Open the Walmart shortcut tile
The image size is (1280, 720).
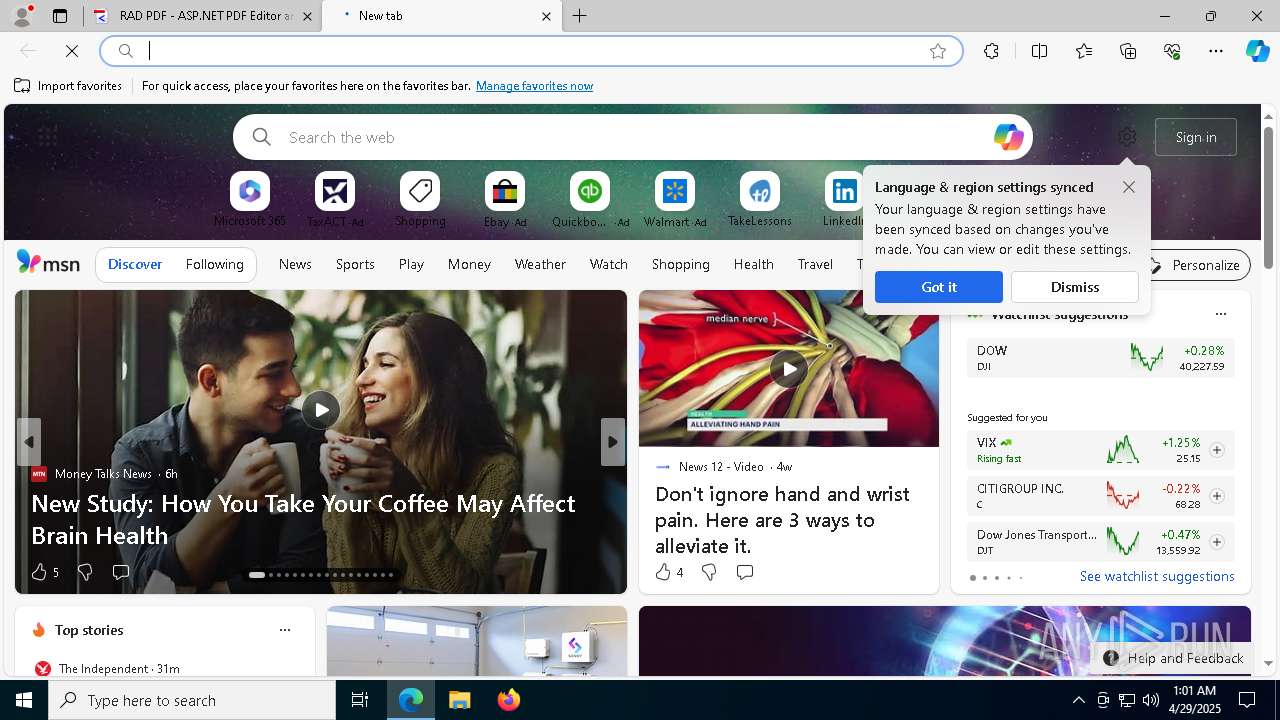pos(675,200)
